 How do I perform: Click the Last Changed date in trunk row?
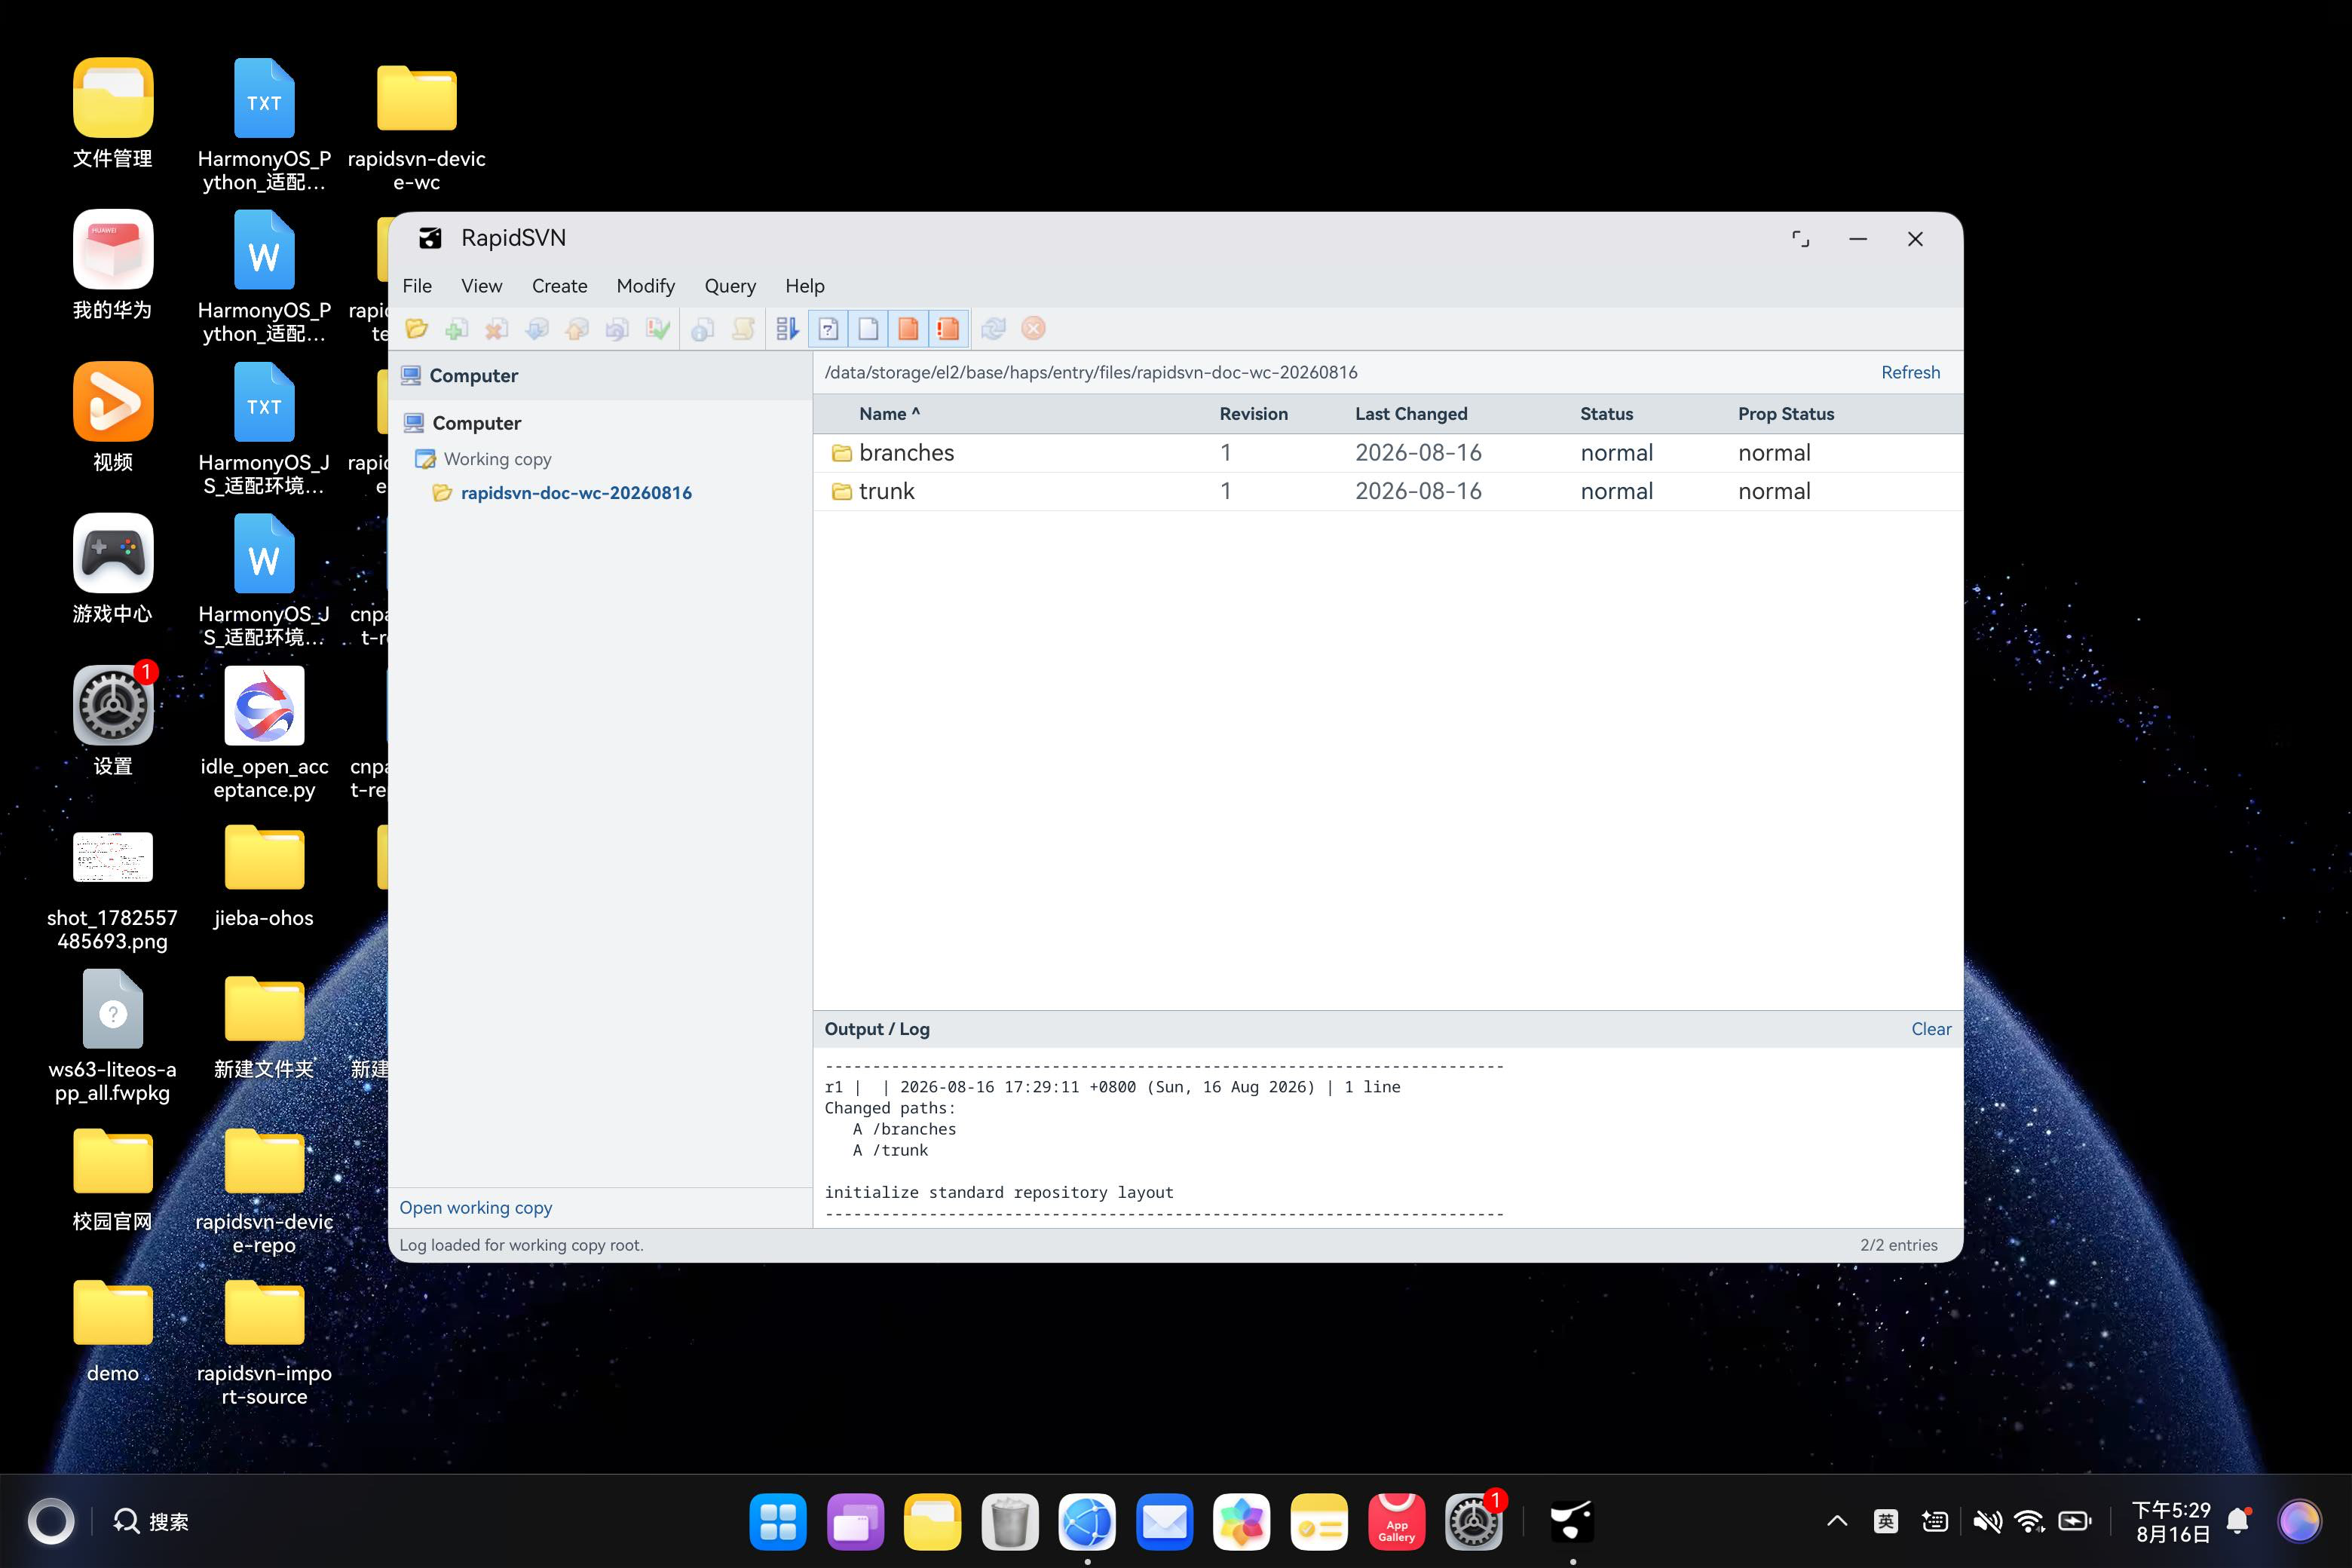pyautogui.click(x=1418, y=491)
